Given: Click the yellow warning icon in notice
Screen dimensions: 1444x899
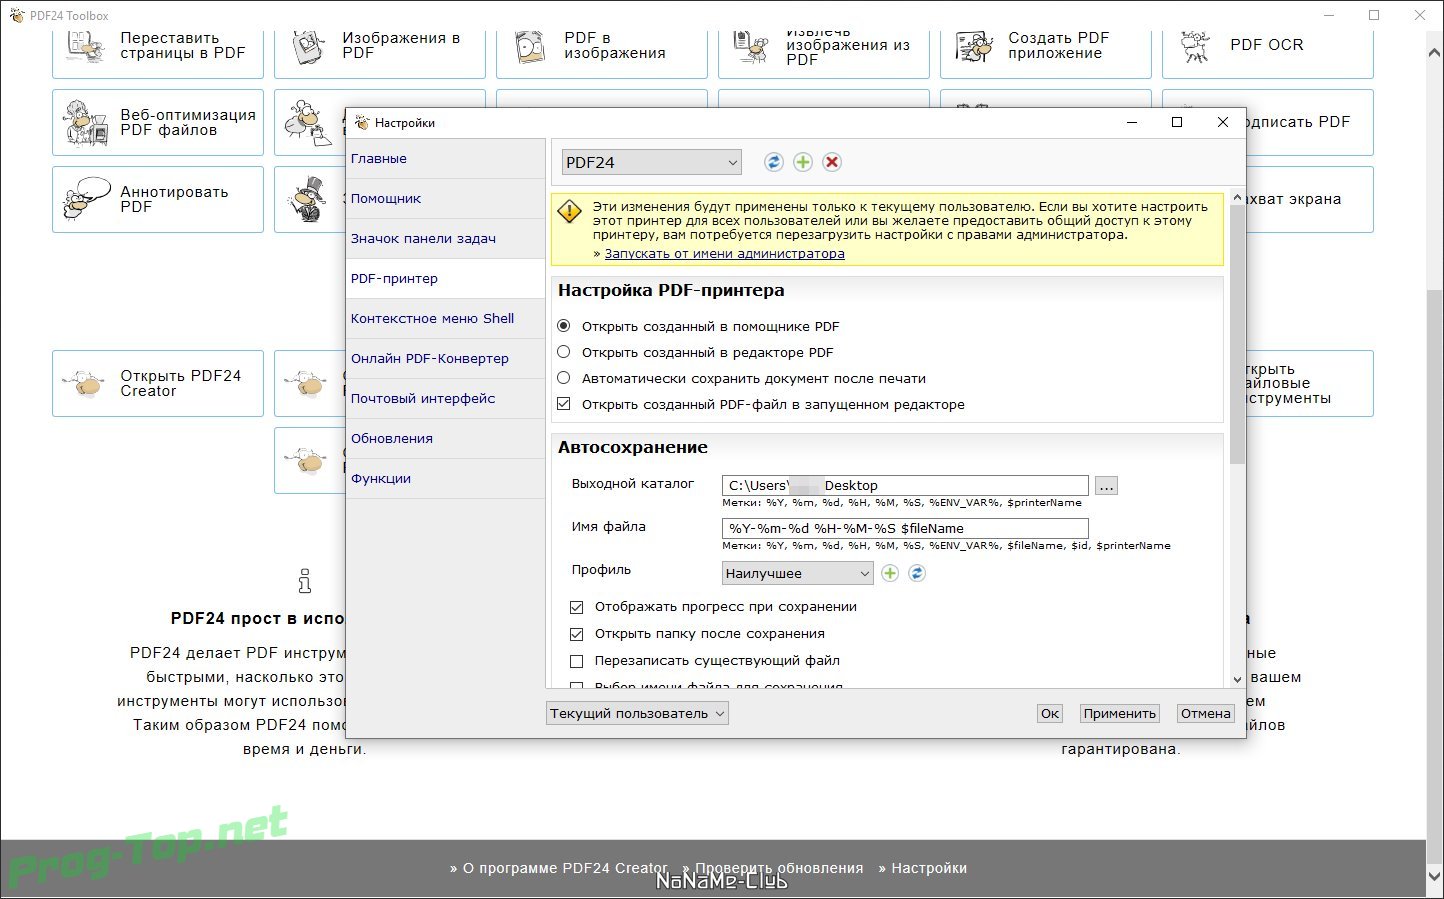Looking at the screenshot, I should coord(569,211).
